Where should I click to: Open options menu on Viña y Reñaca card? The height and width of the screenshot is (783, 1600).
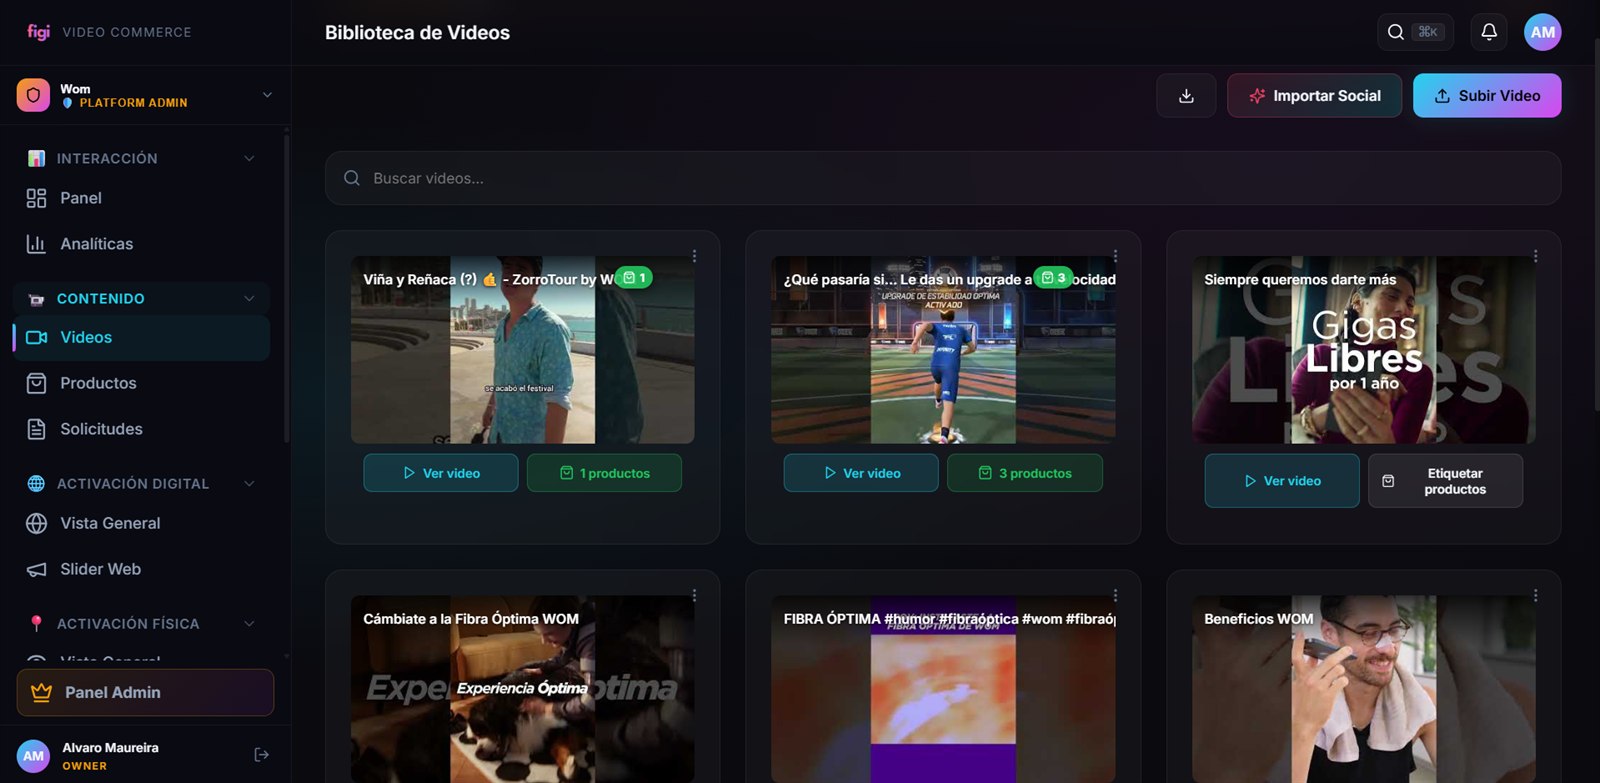click(694, 256)
